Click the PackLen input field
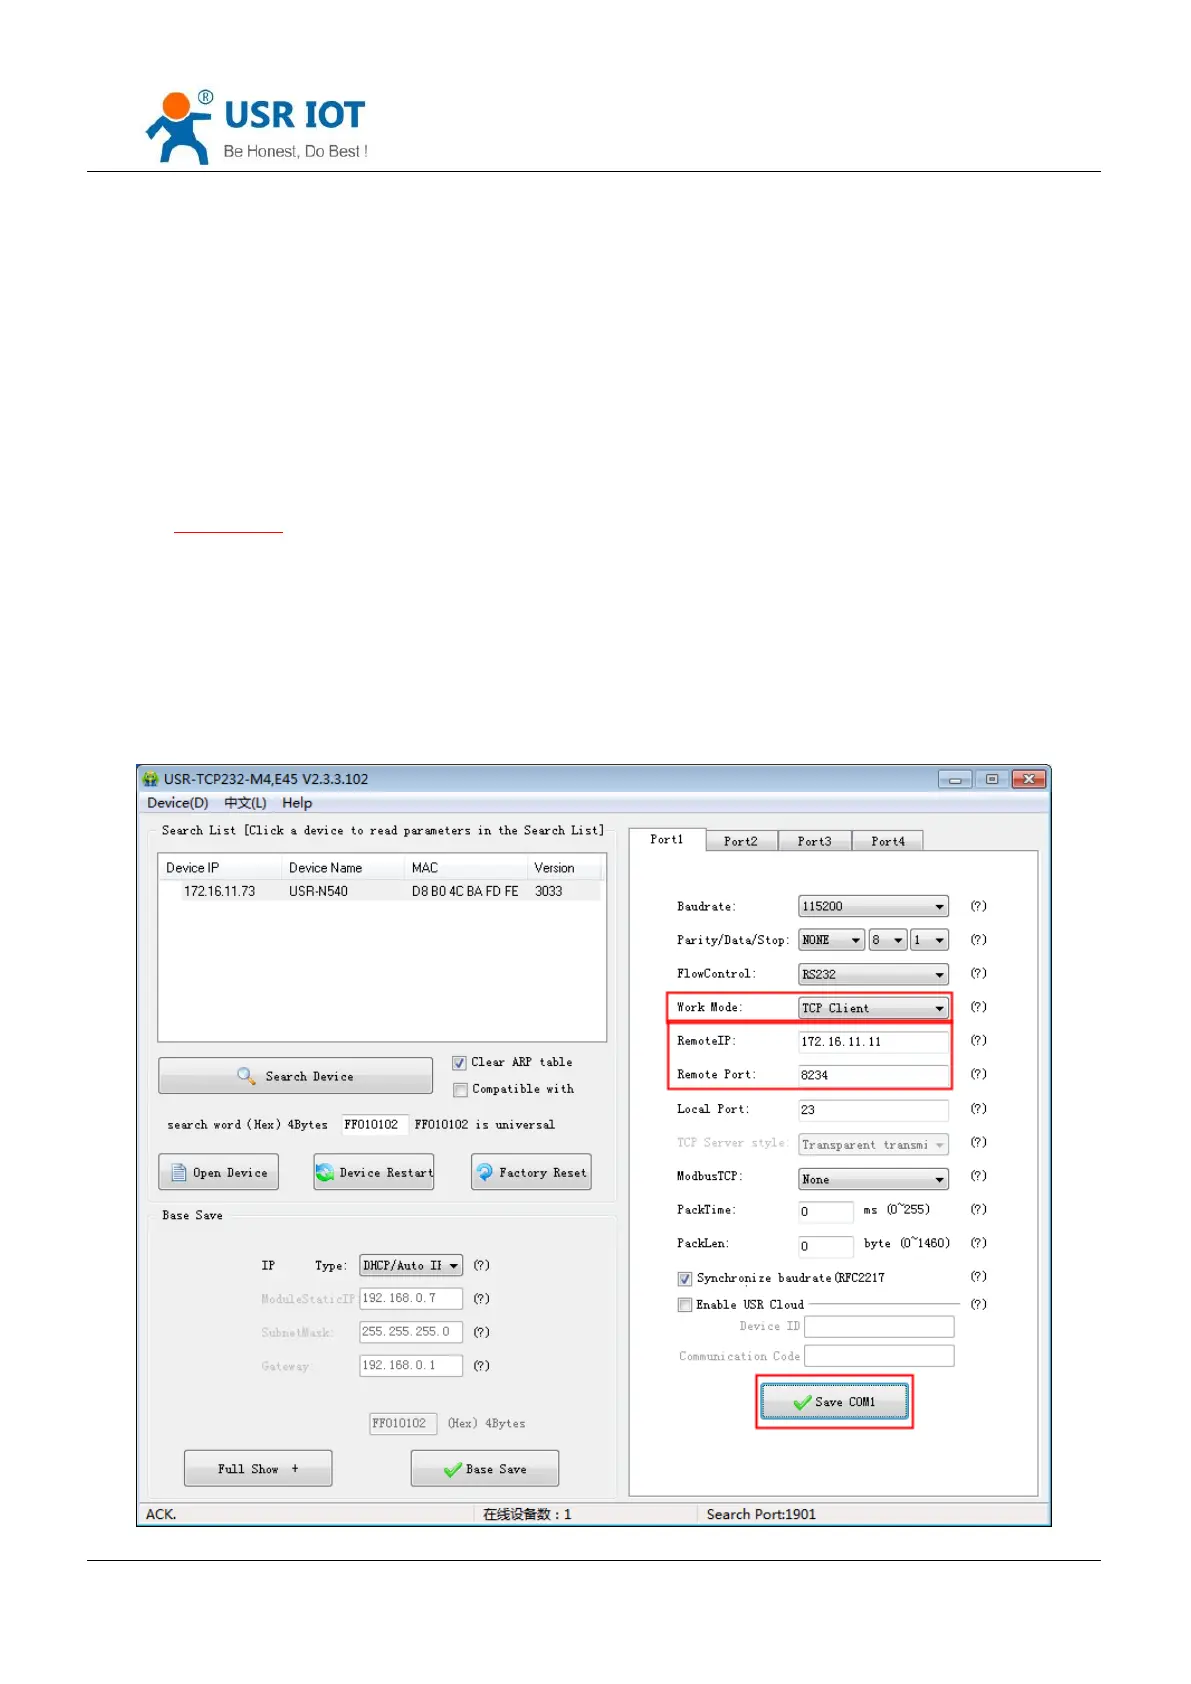This screenshot has height=1684, width=1191. tap(826, 1246)
